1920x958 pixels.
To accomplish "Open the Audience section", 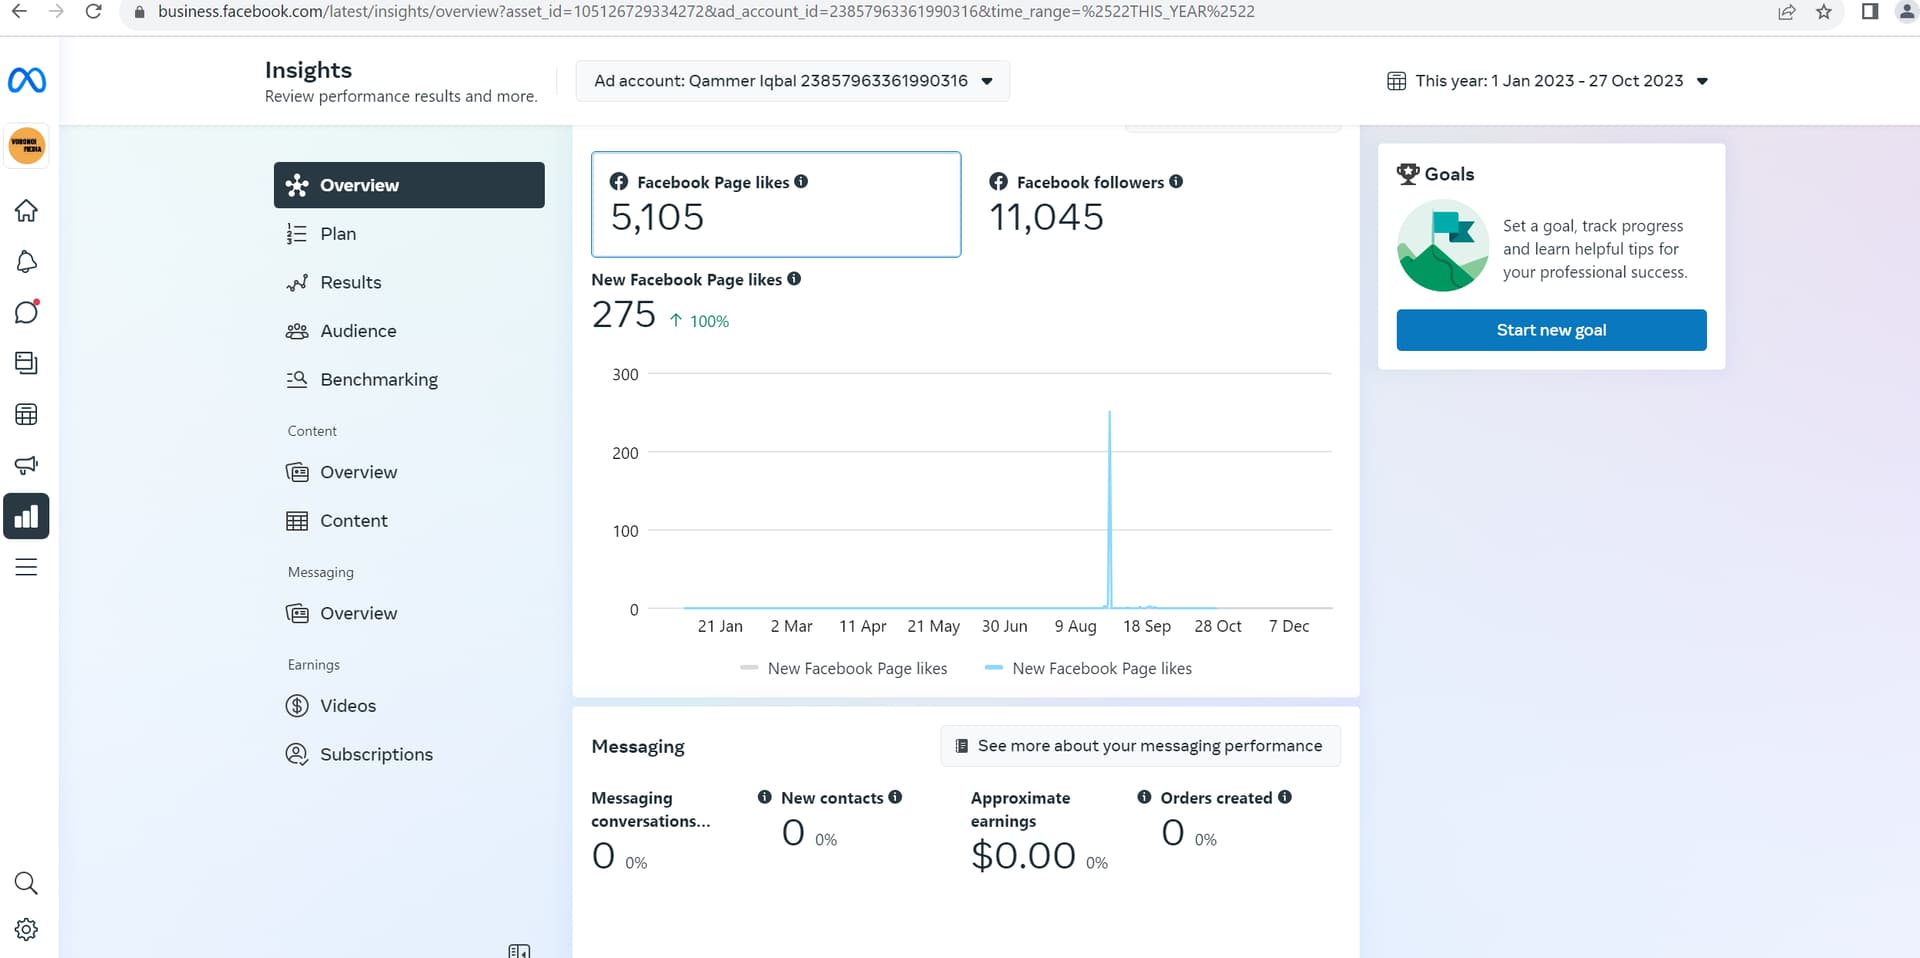I will (x=409, y=331).
